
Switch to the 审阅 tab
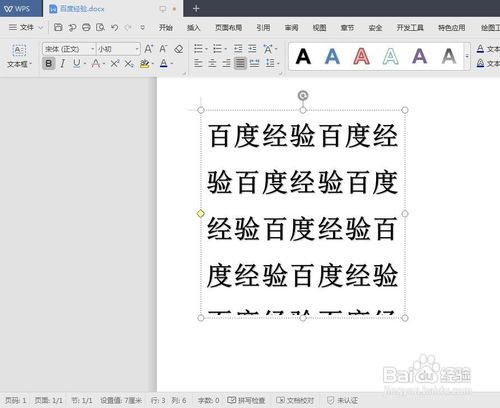(x=291, y=28)
